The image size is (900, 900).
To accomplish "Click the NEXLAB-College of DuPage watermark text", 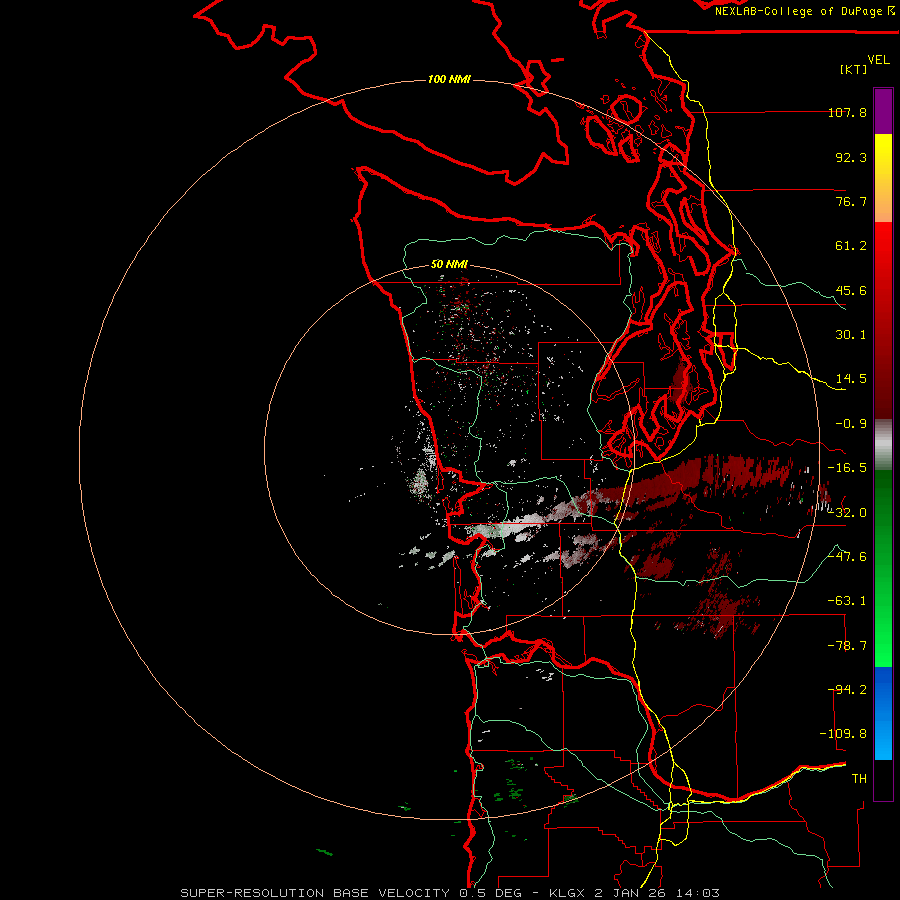I will coord(805,11).
